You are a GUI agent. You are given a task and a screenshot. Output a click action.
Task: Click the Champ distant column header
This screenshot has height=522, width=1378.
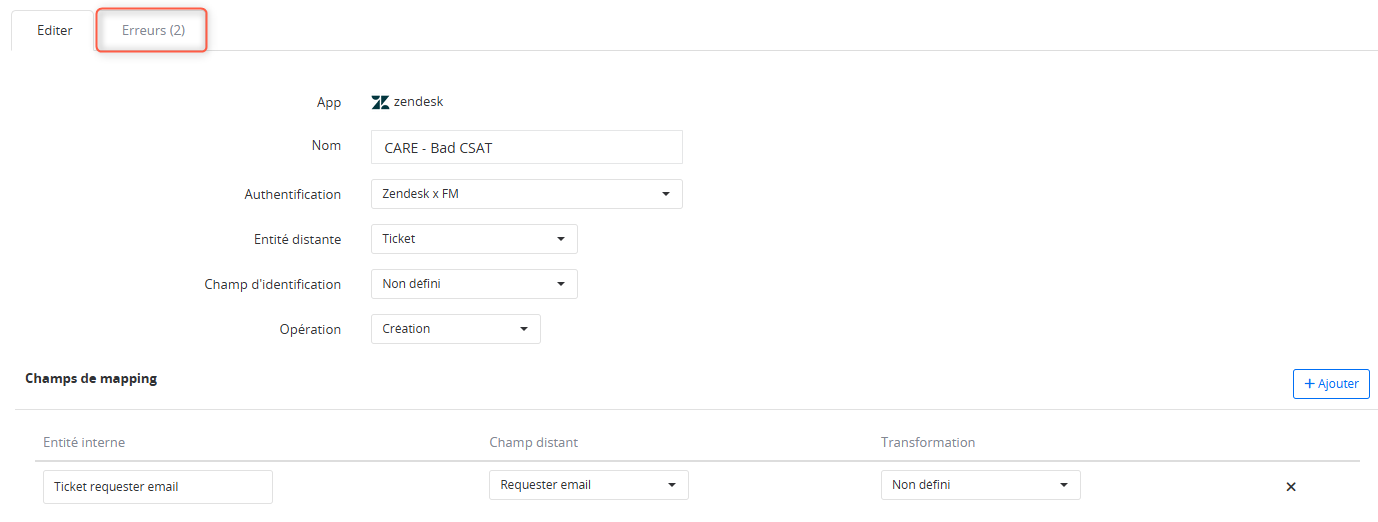pos(533,442)
